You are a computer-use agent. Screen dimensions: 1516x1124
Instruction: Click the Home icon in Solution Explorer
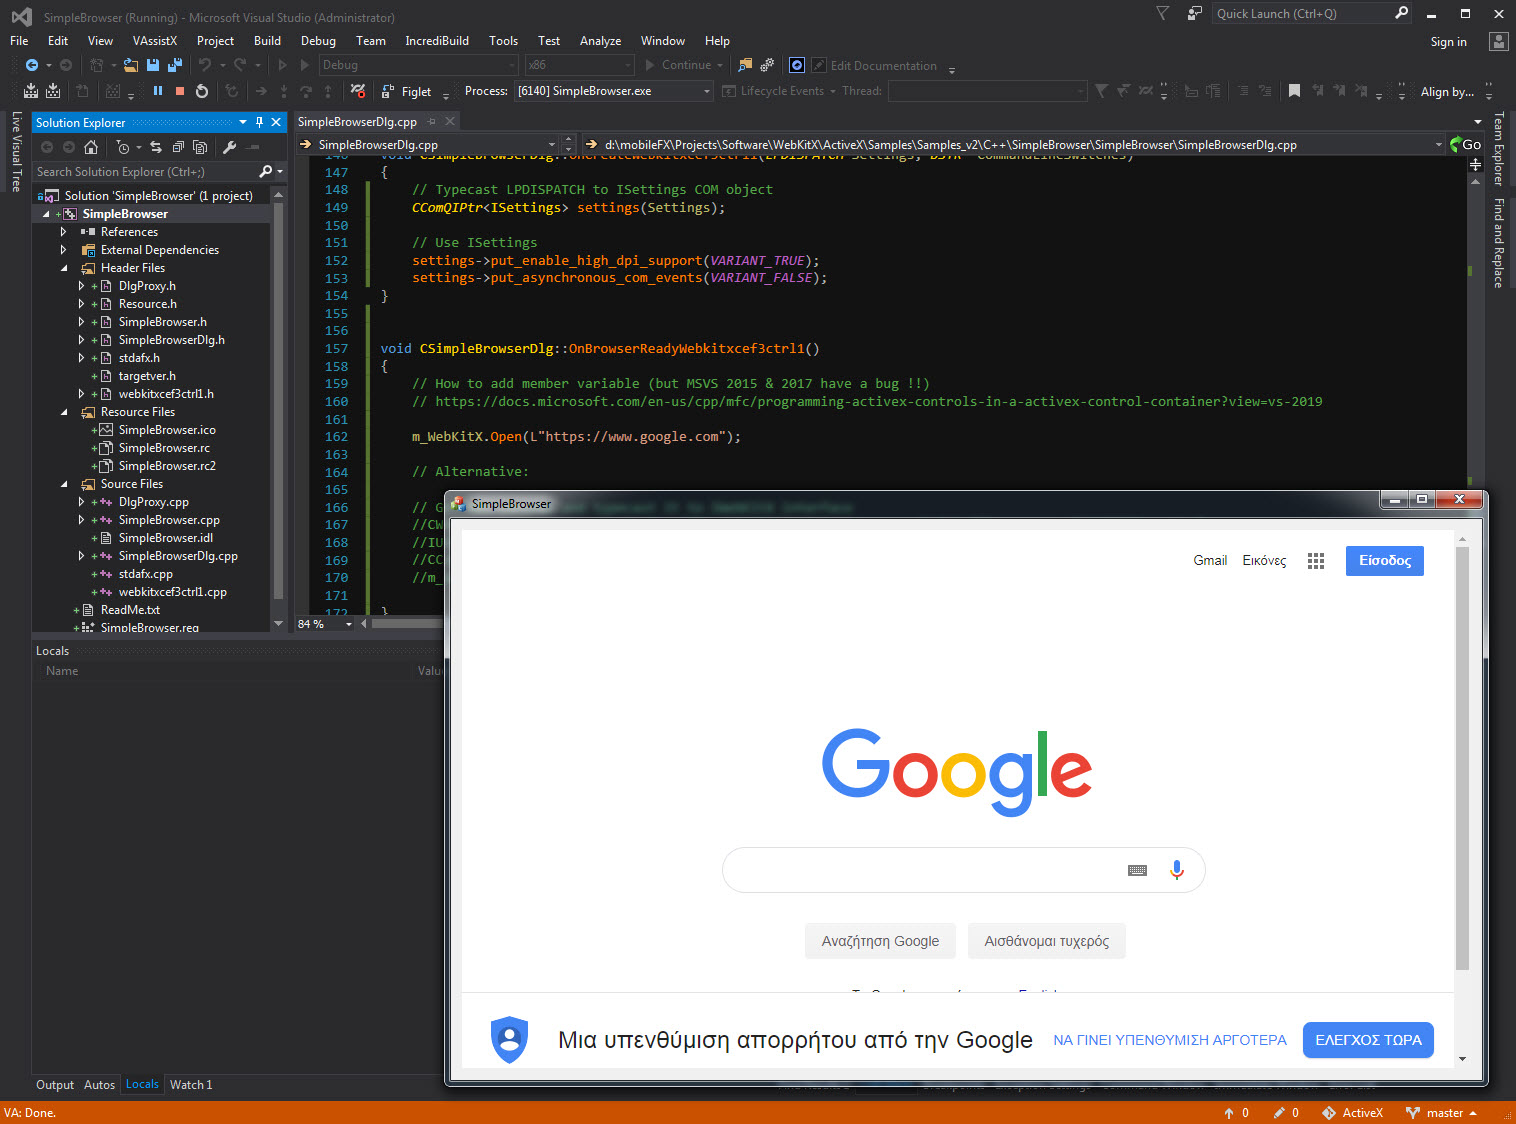coord(91,147)
